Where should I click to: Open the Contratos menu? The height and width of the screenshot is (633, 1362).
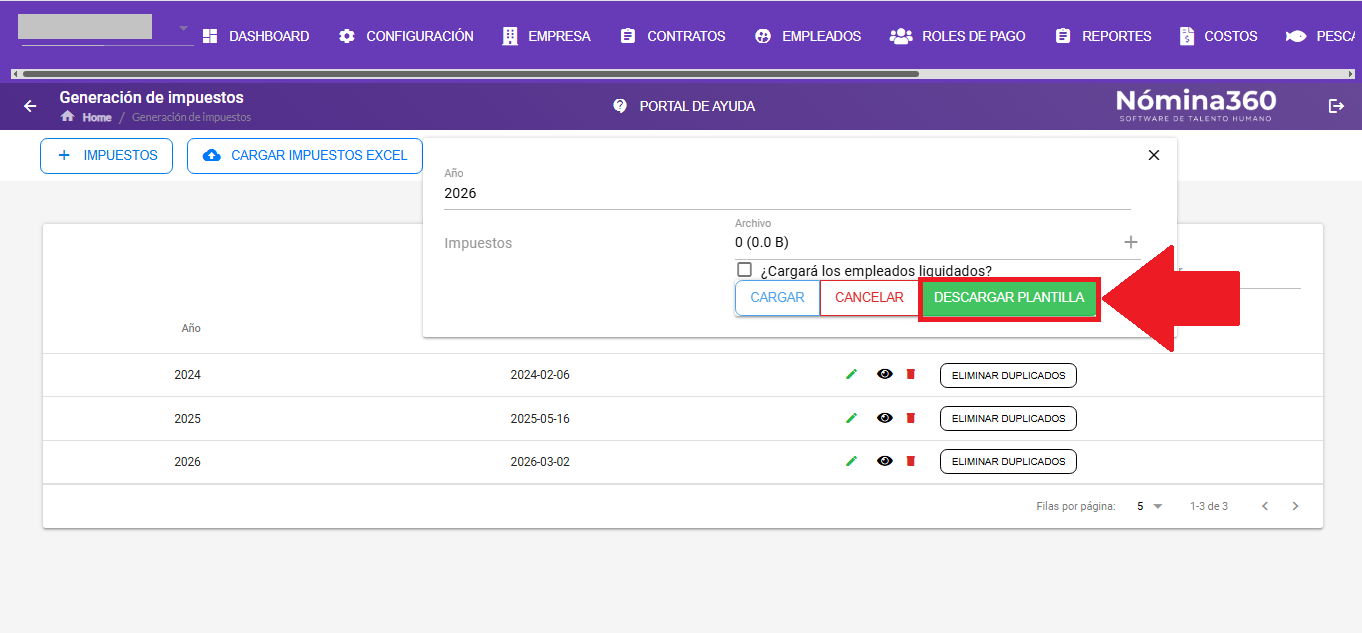[673, 36]
